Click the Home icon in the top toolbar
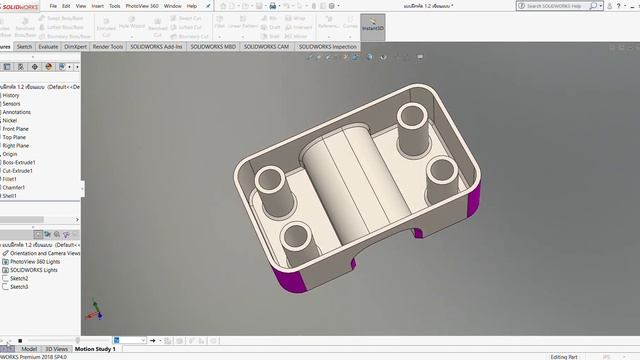The height and width of the screenshot is (360, 640). click(x=223, y=6)
